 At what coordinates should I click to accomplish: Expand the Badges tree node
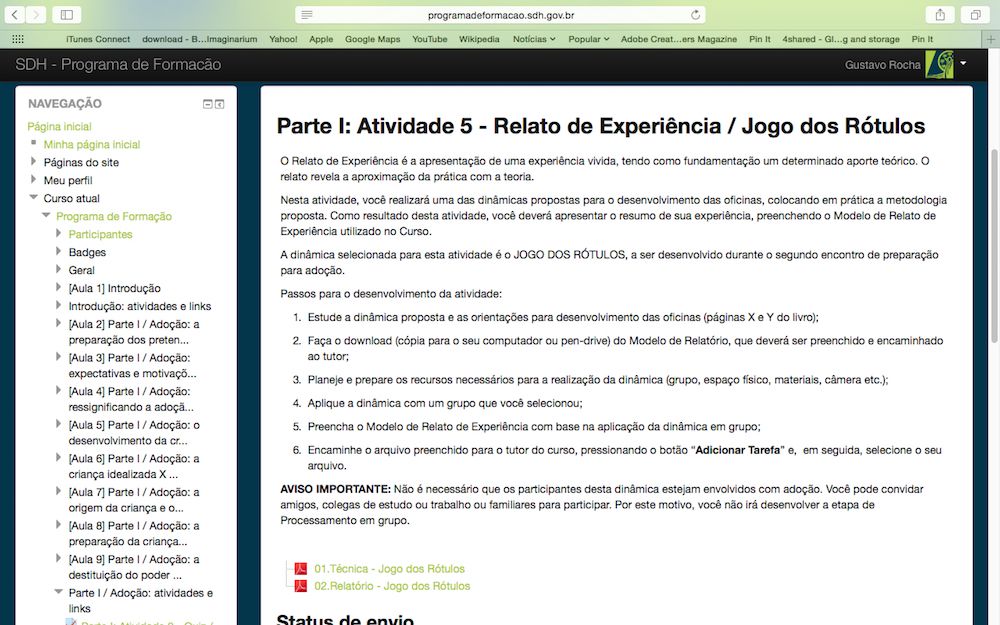pyautogui.click(x=59, y=252)
